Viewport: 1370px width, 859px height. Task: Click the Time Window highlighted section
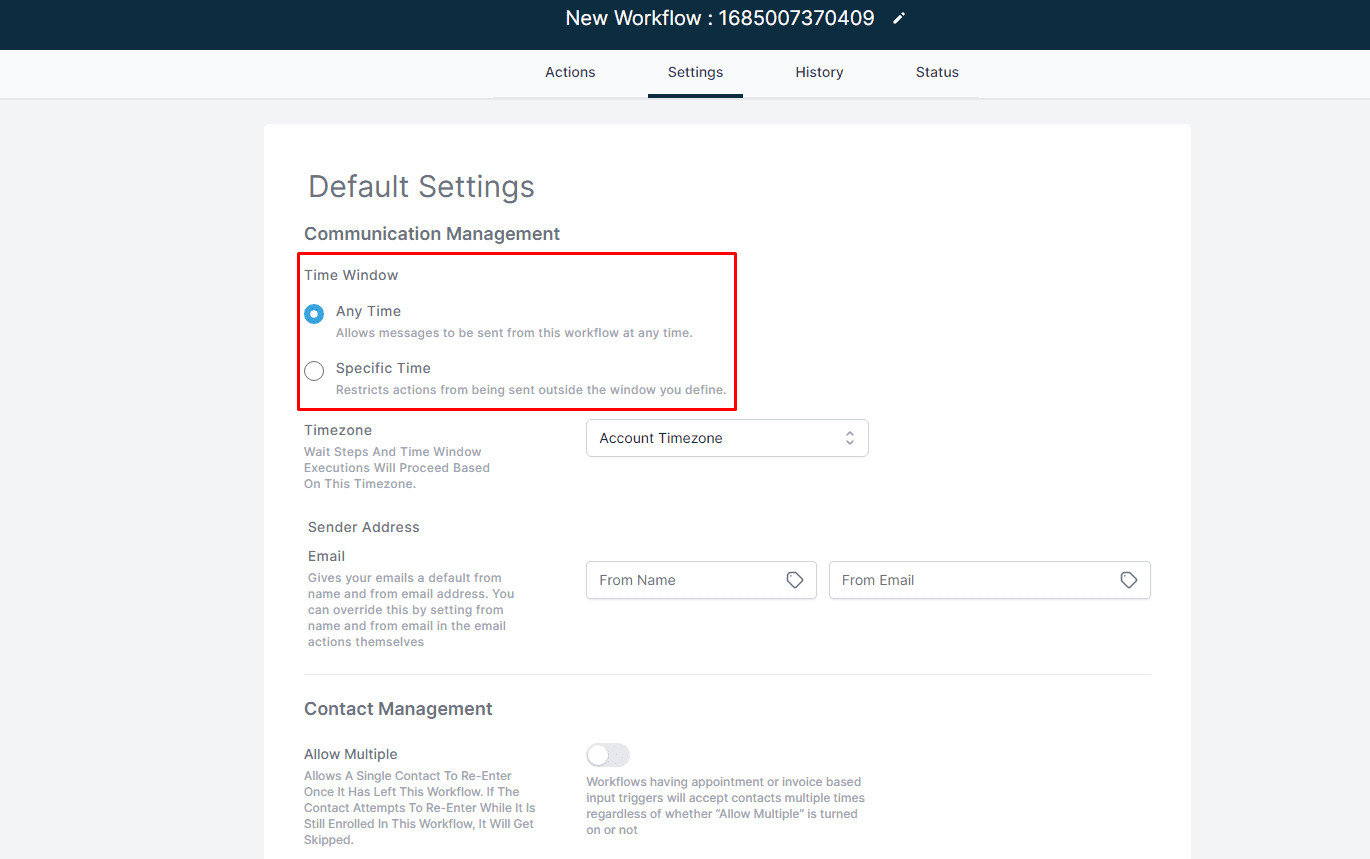[x=517, y=331]
